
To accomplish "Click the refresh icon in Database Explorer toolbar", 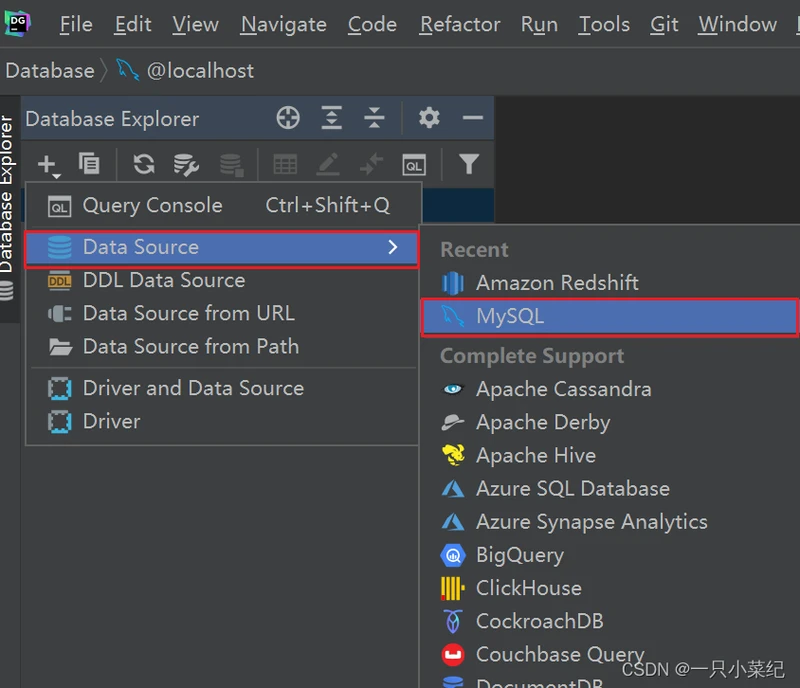I will pos(144,164).
